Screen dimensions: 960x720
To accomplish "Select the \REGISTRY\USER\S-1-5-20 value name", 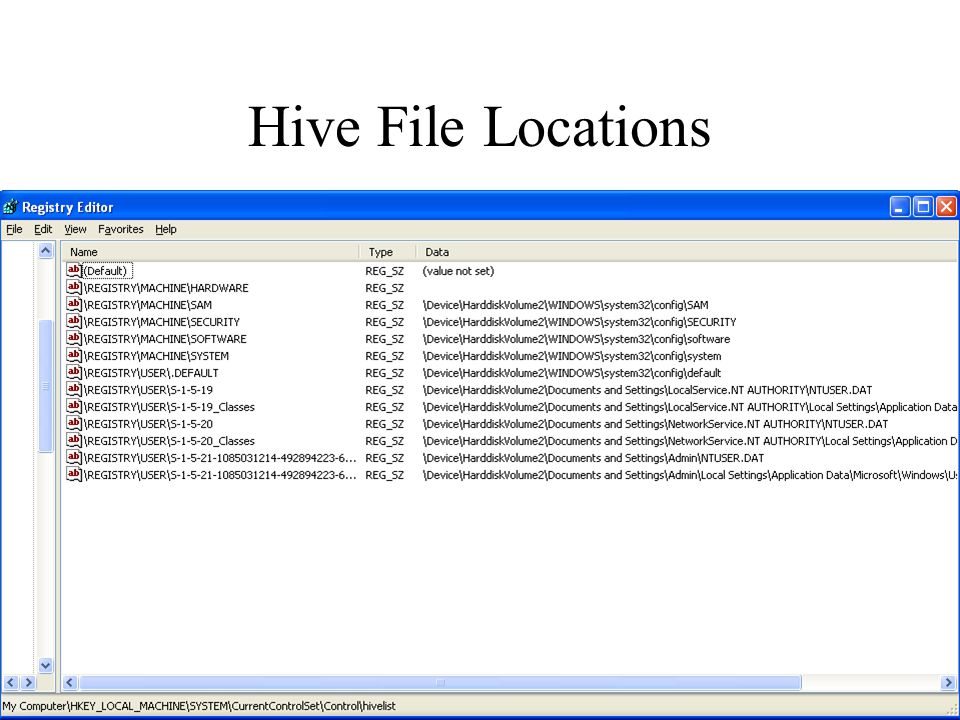I will pyautogui.click(x=148, y=424).
